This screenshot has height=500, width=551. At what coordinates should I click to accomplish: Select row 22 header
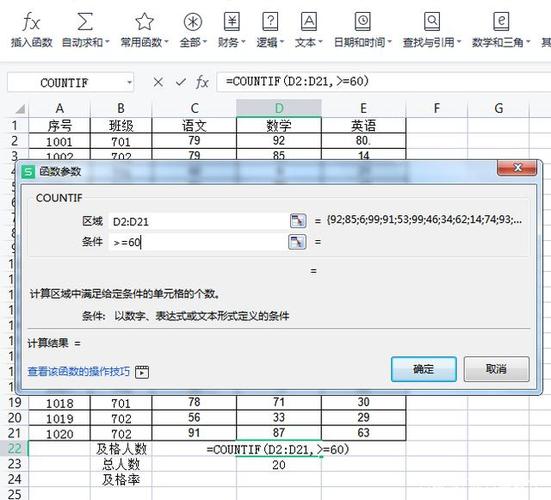pos(14,449)
